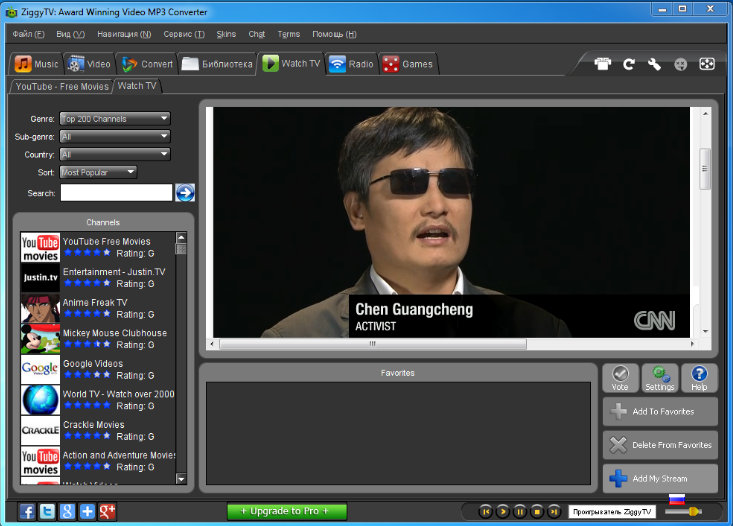
Task: Expand the Sub-genre dropdown
Action: click(115, 137)
